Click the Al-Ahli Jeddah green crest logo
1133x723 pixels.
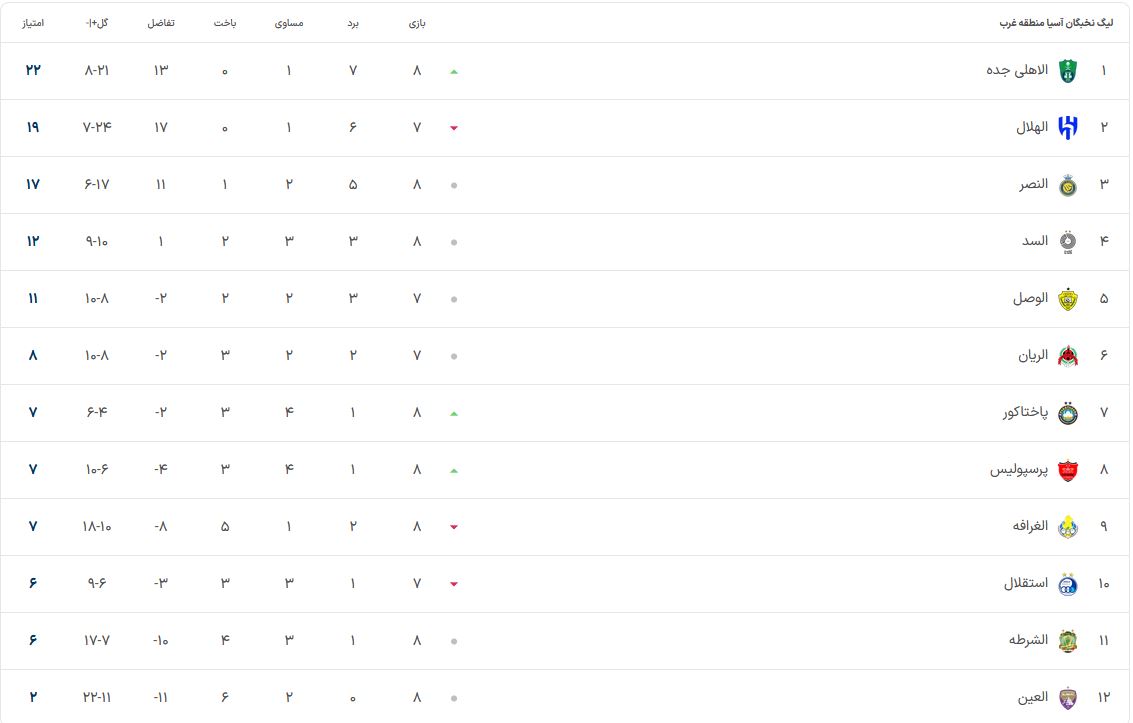(1068, 71)
